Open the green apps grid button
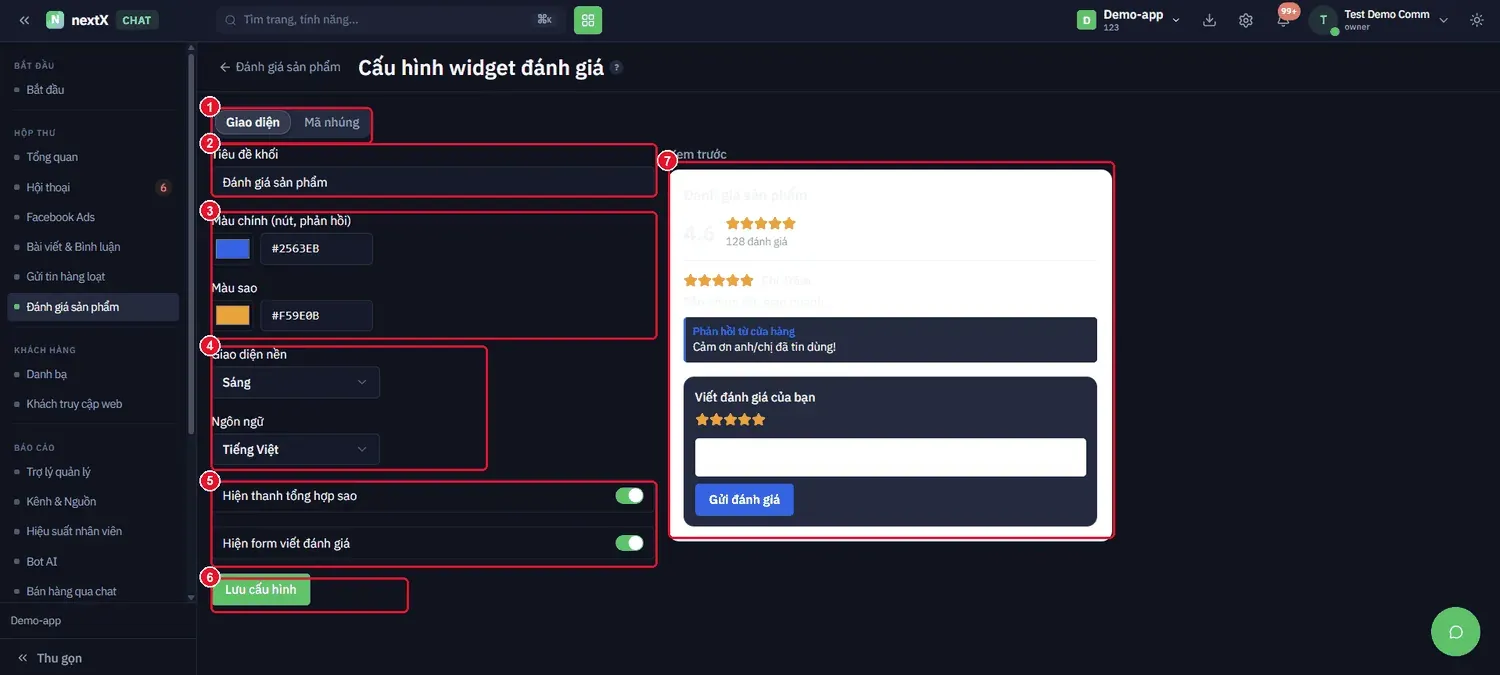Screen dimensions: 1500x675 (x=588, y=19)
